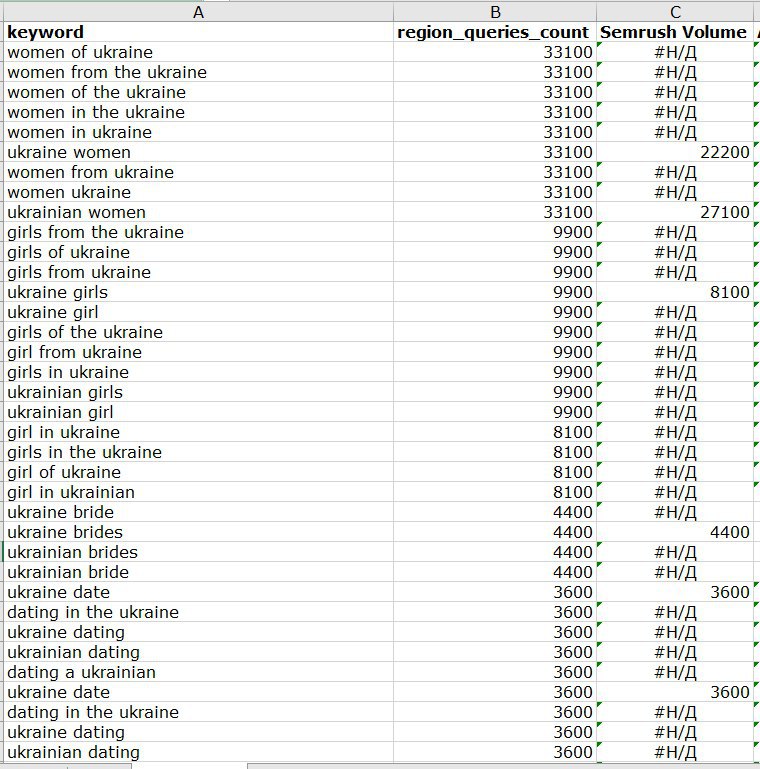Select cell 'women of ukraine'

point(198,52)
